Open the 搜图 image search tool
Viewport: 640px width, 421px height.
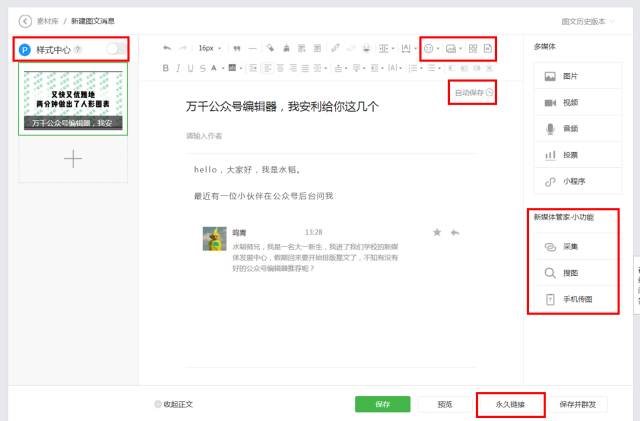[575, 273]
